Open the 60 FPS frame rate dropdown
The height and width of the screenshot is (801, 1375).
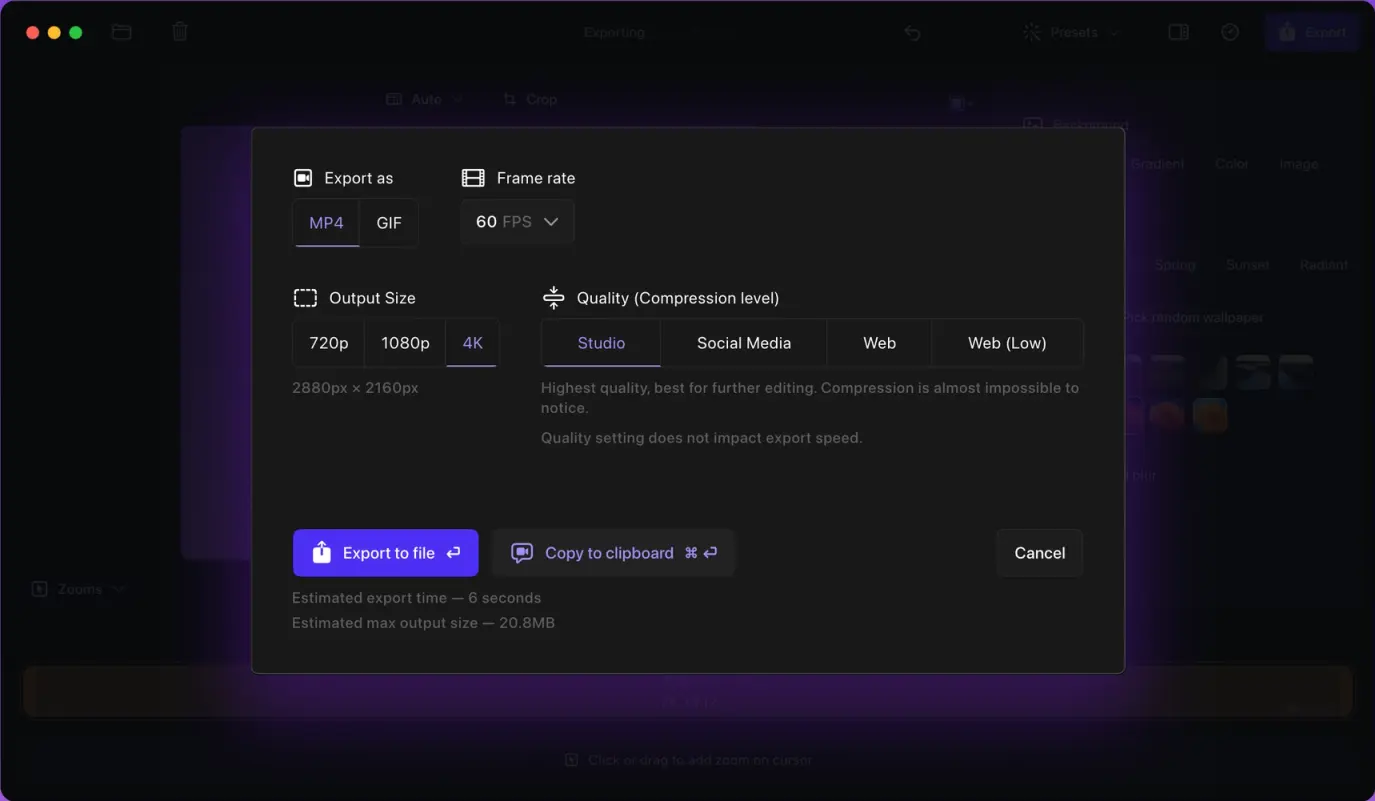click(517, 222)
